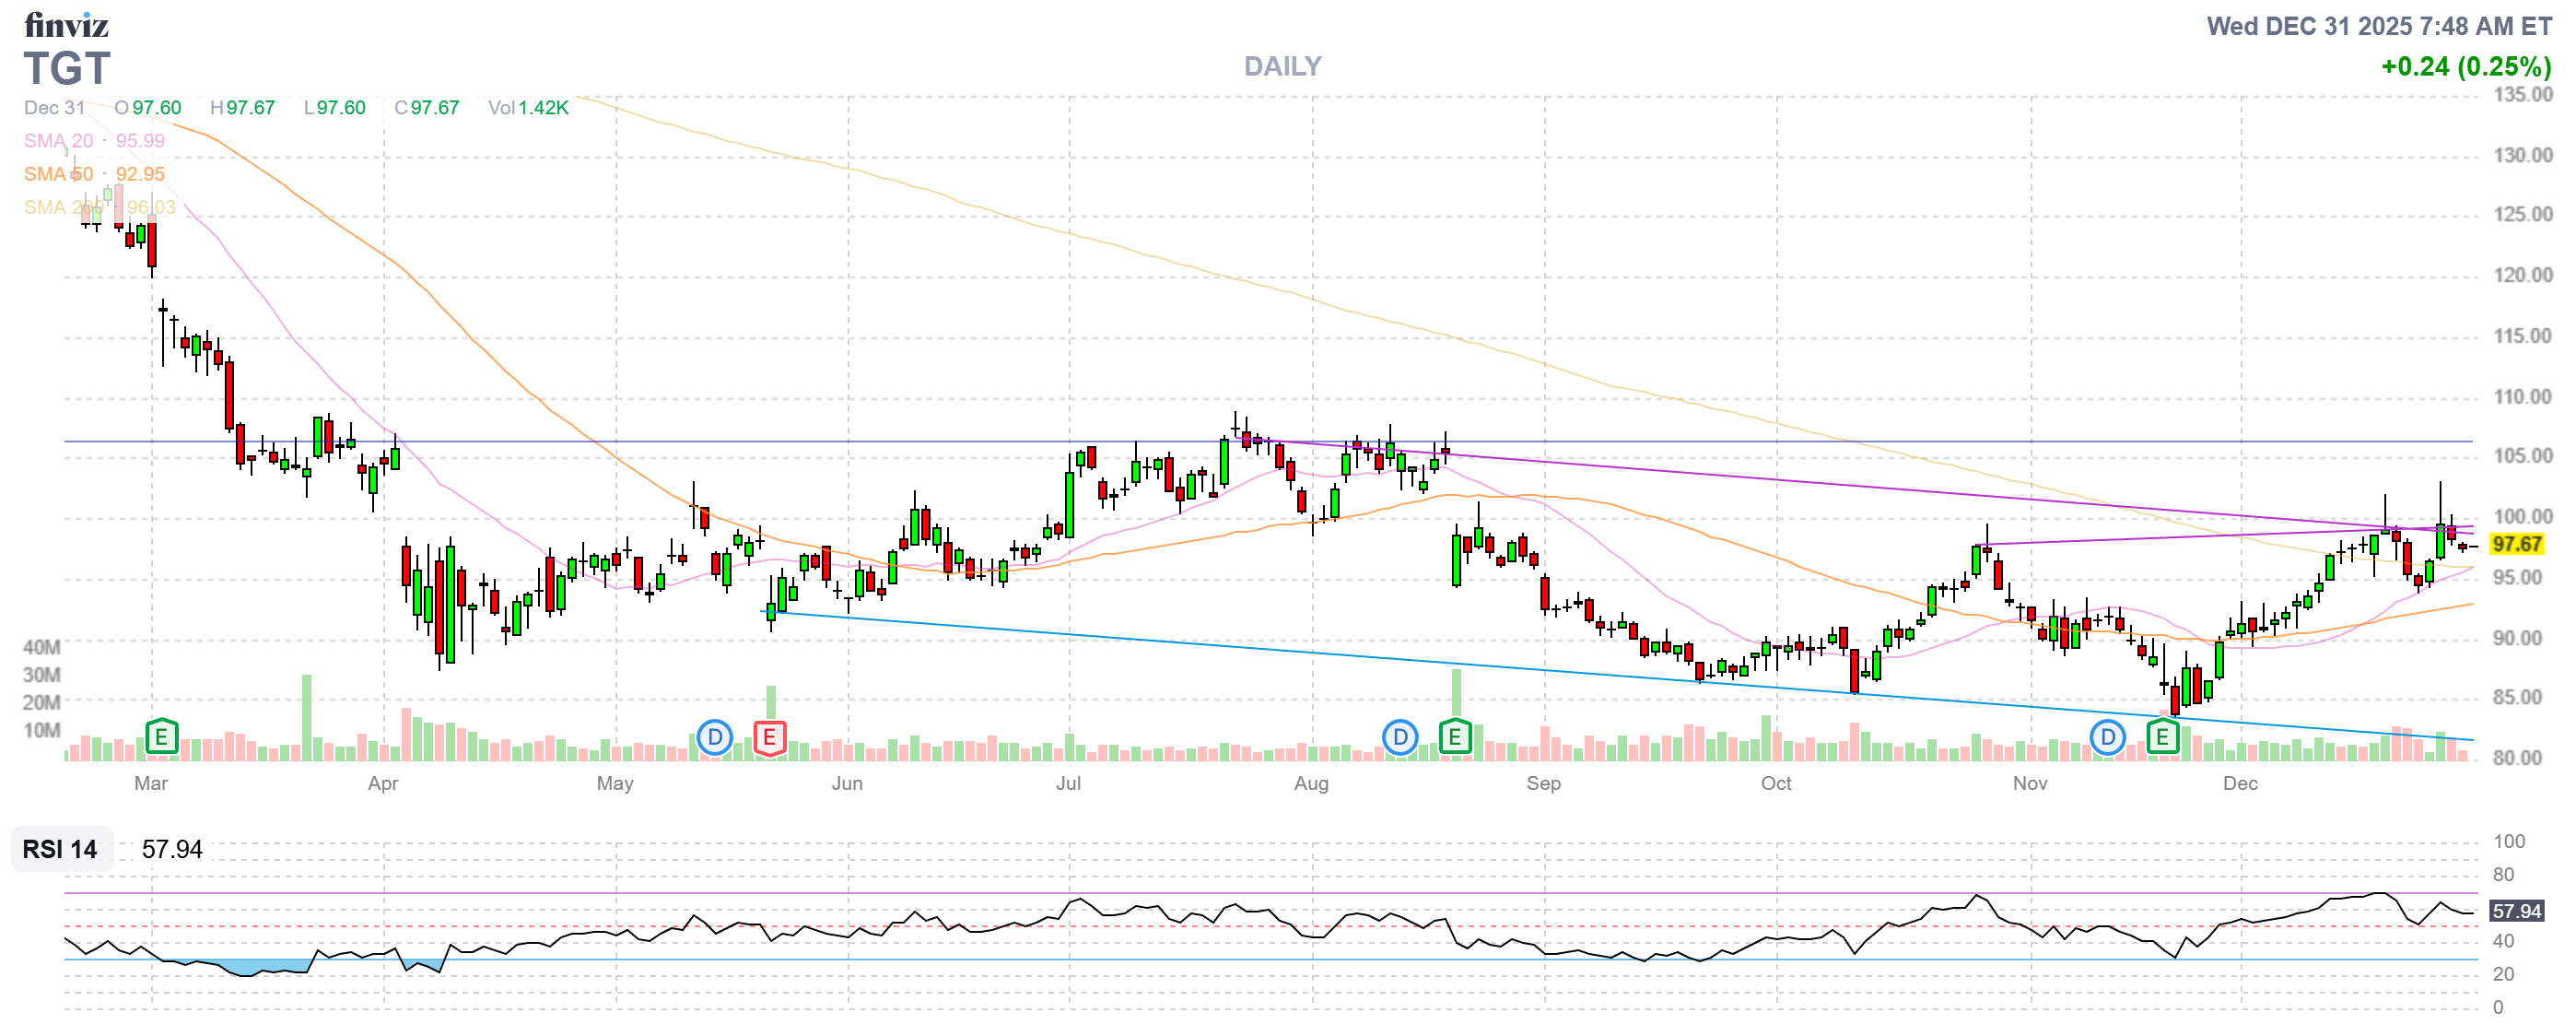
Task: Click the DAILY timeframe label
Action: pyautogui.click(x=1282, y=67)
